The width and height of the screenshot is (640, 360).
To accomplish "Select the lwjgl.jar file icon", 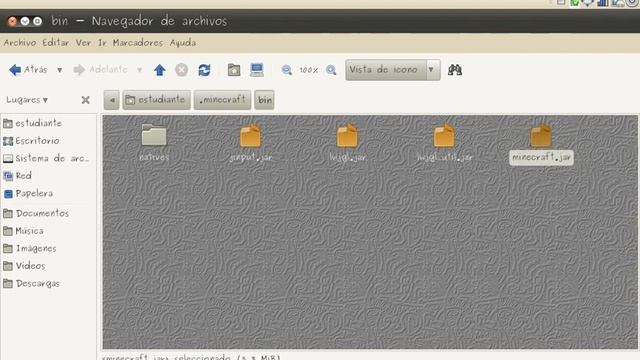I will click(x=347, y=135).
